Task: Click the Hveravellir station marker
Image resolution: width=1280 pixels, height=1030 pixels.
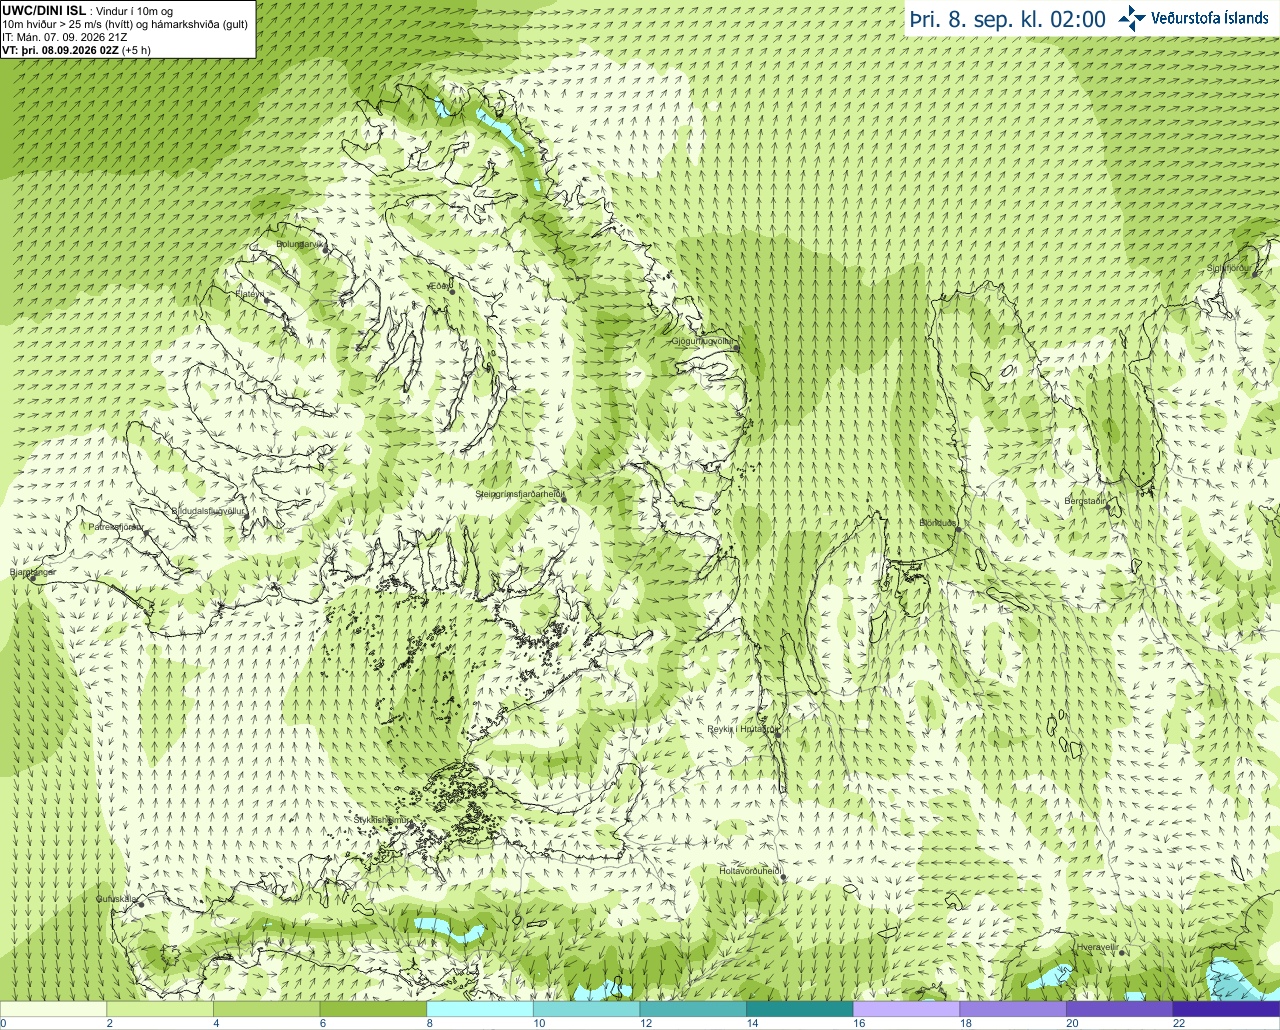Action: 1122,952
